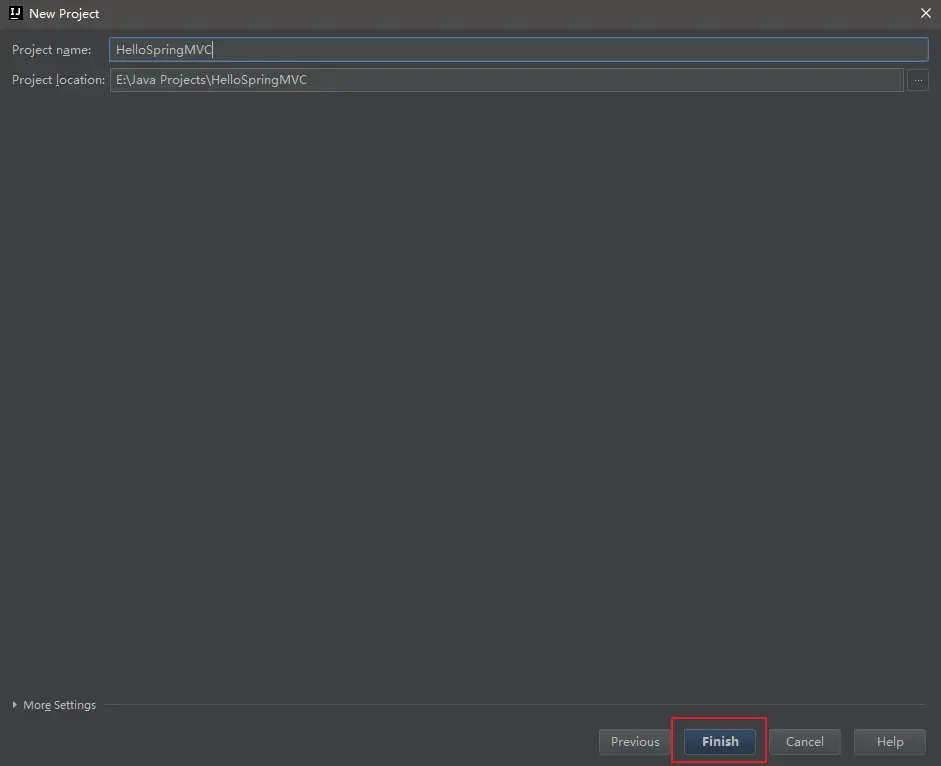Click the "Project name:" label
Screen dimensions: 941x766
coord(52,50)
